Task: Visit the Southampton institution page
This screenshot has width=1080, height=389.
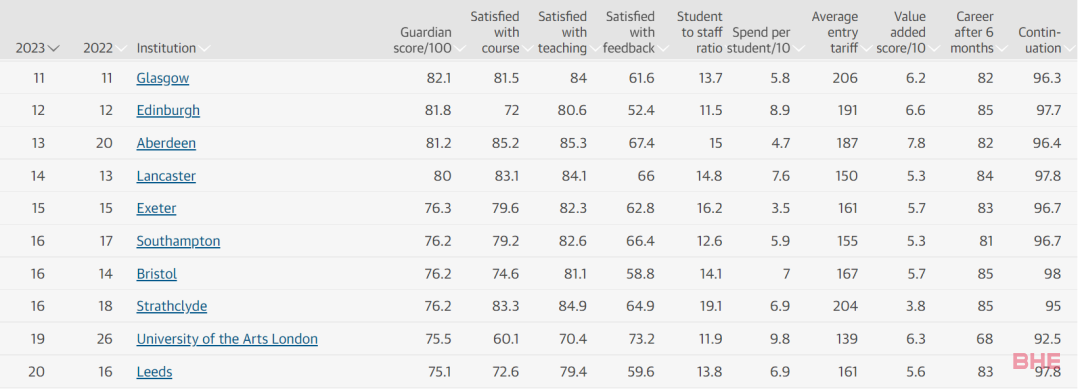Action: pyautogui.click(x=178, y=241)
